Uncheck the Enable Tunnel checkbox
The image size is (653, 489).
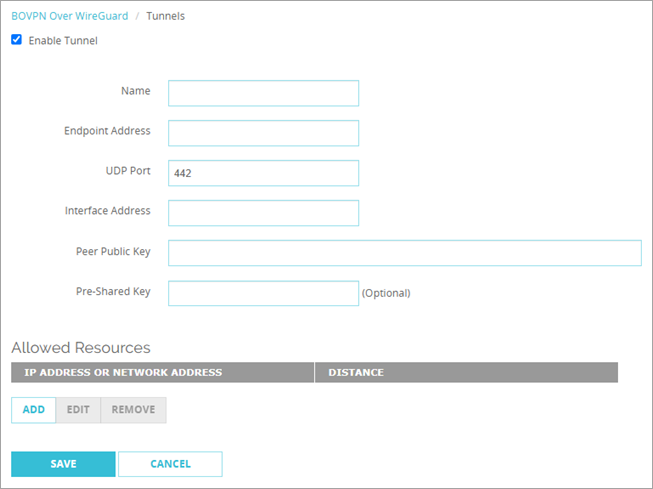point(17,40)
